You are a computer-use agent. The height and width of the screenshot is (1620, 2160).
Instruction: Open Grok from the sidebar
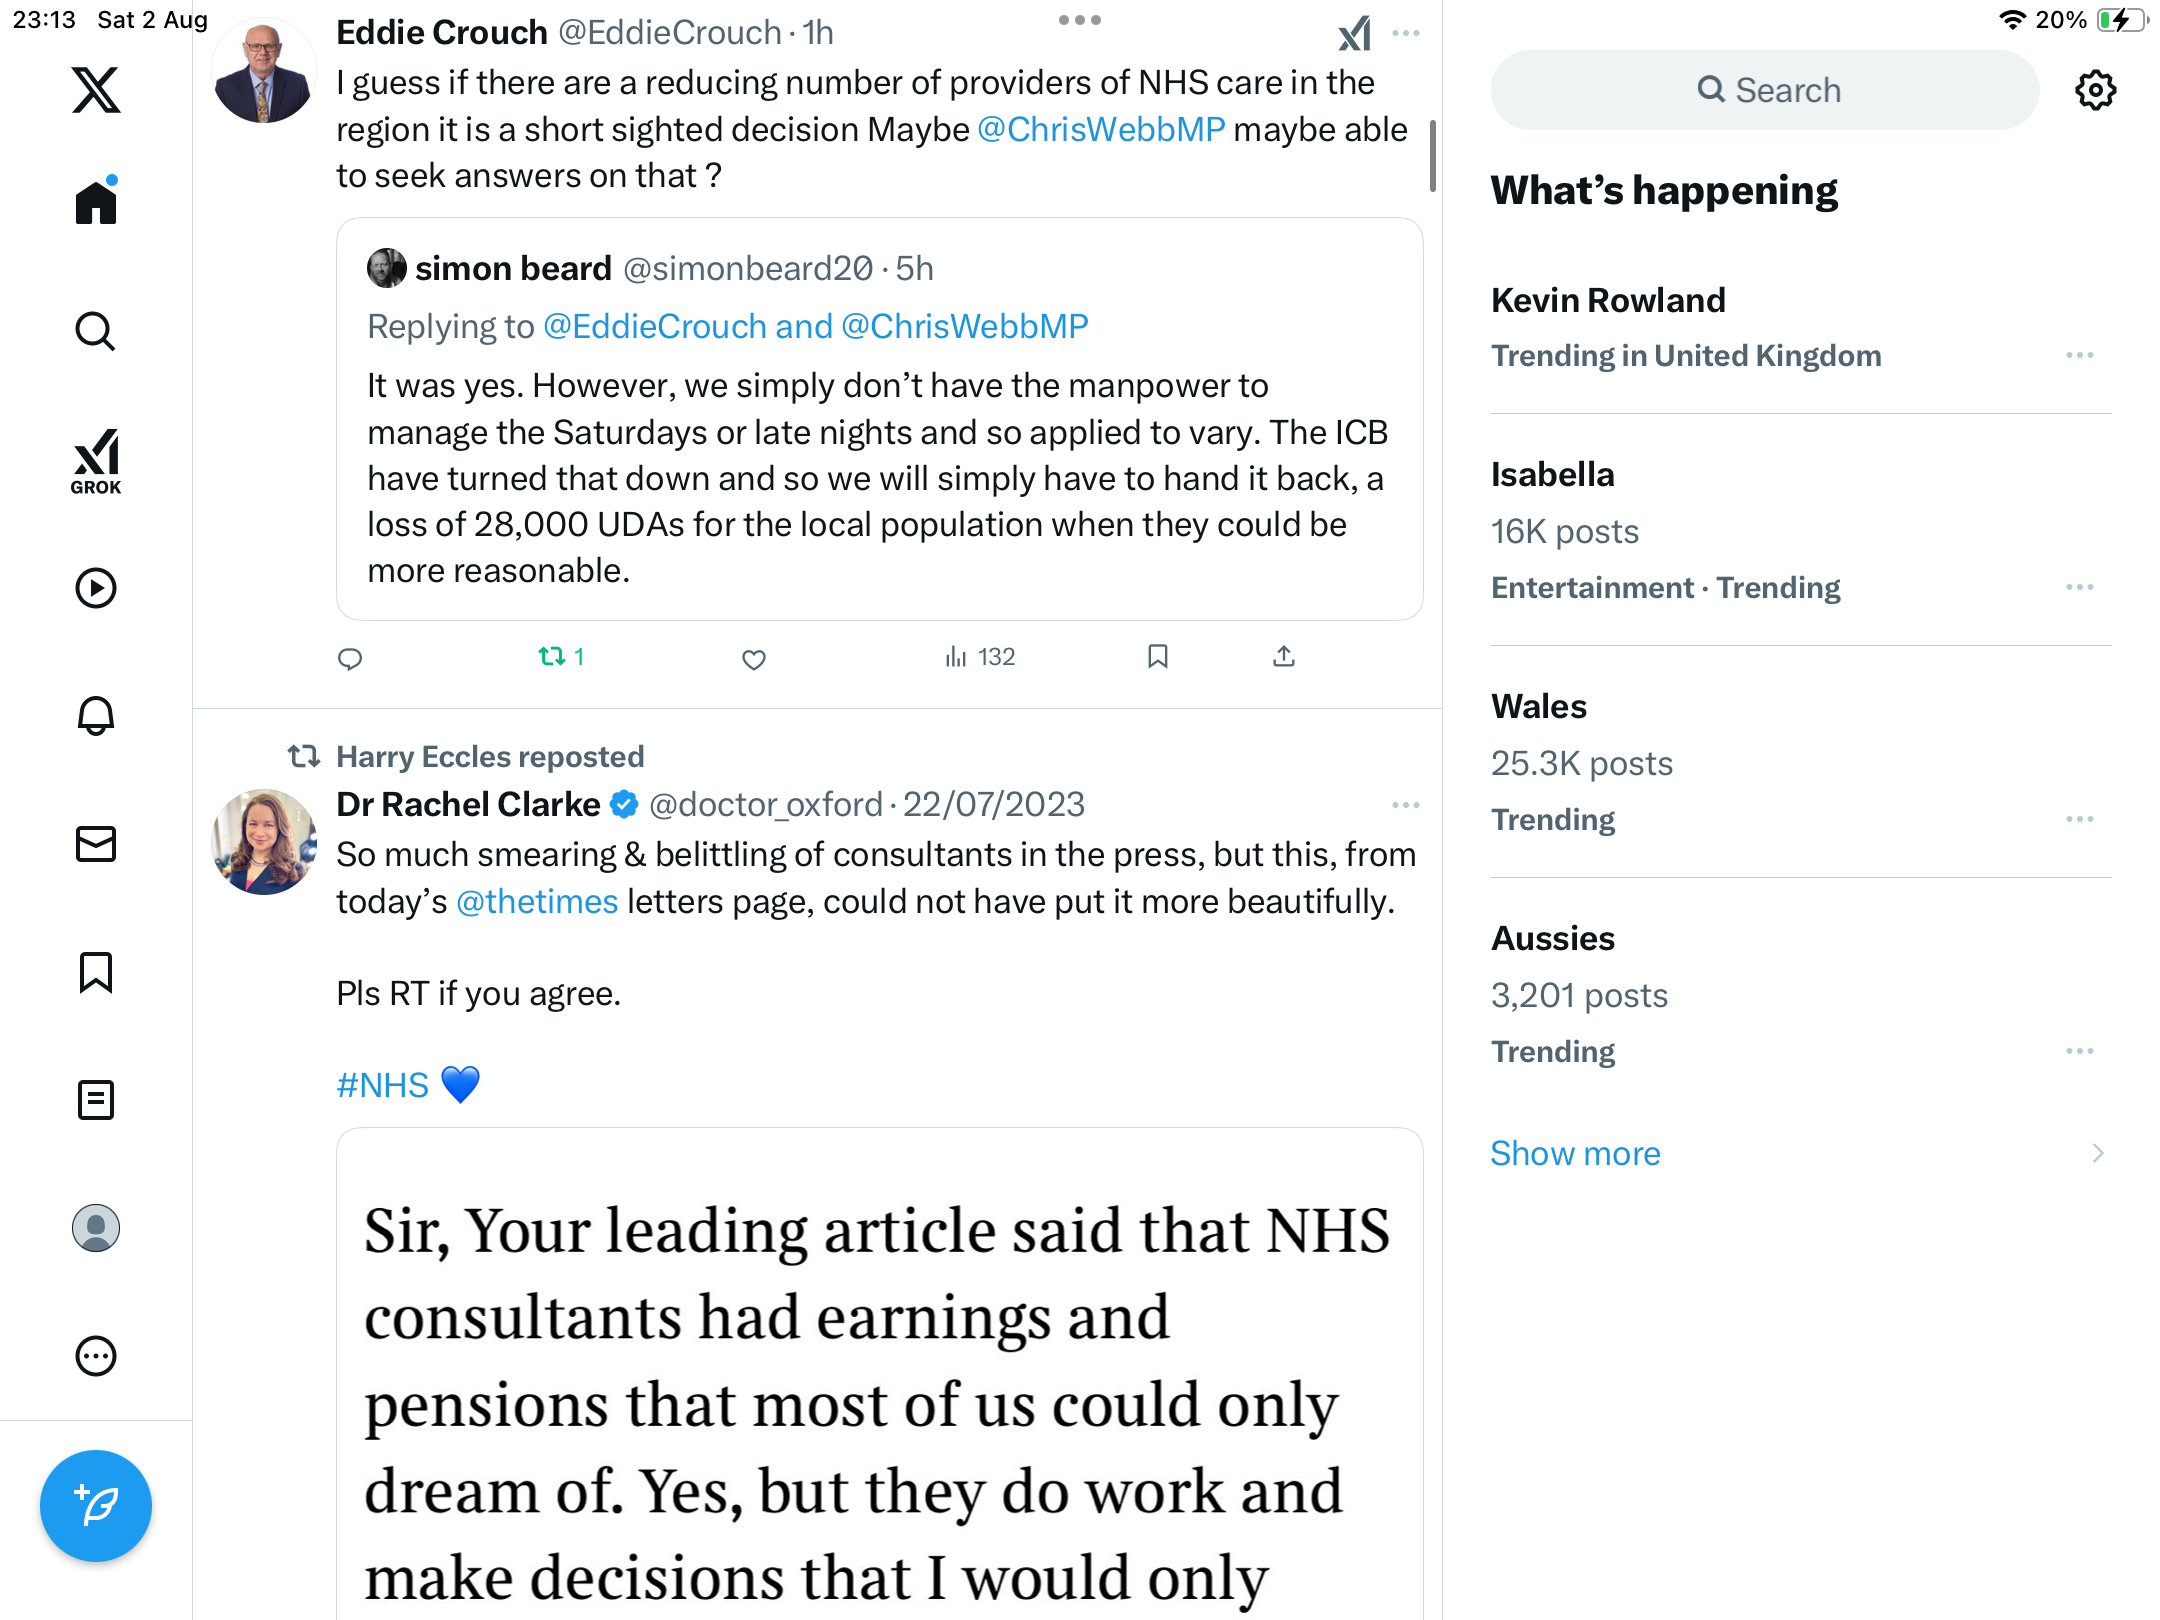pos(96,461)
